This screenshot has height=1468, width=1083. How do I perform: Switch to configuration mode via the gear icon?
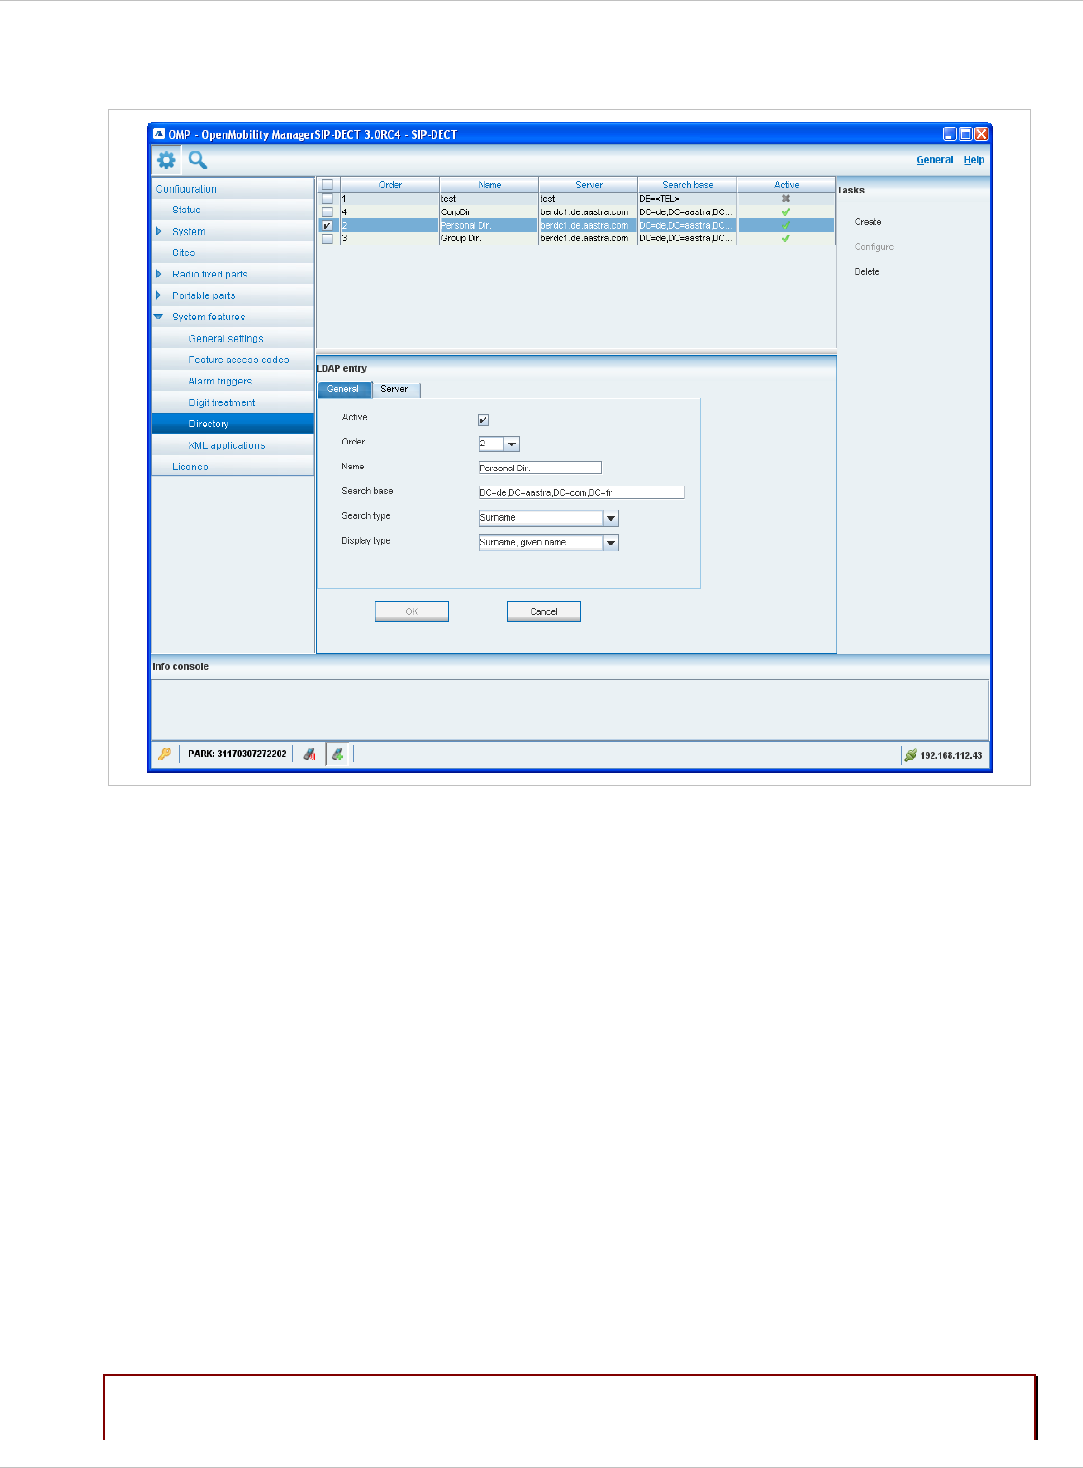(166, 160)
